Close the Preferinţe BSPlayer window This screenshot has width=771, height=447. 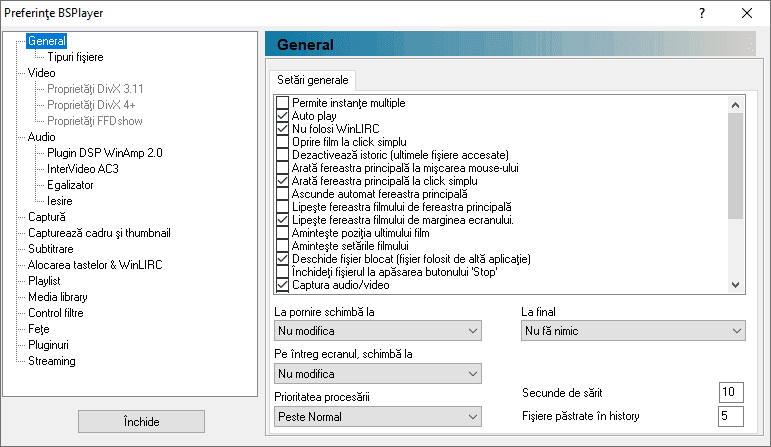[x=746, y=13]
